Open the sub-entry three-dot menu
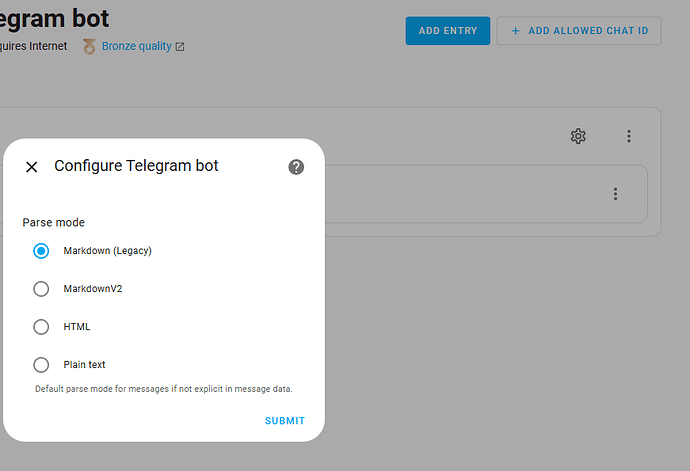Viewport: 690px width, 471px height. pyautogui.click(x=615, y=194)
